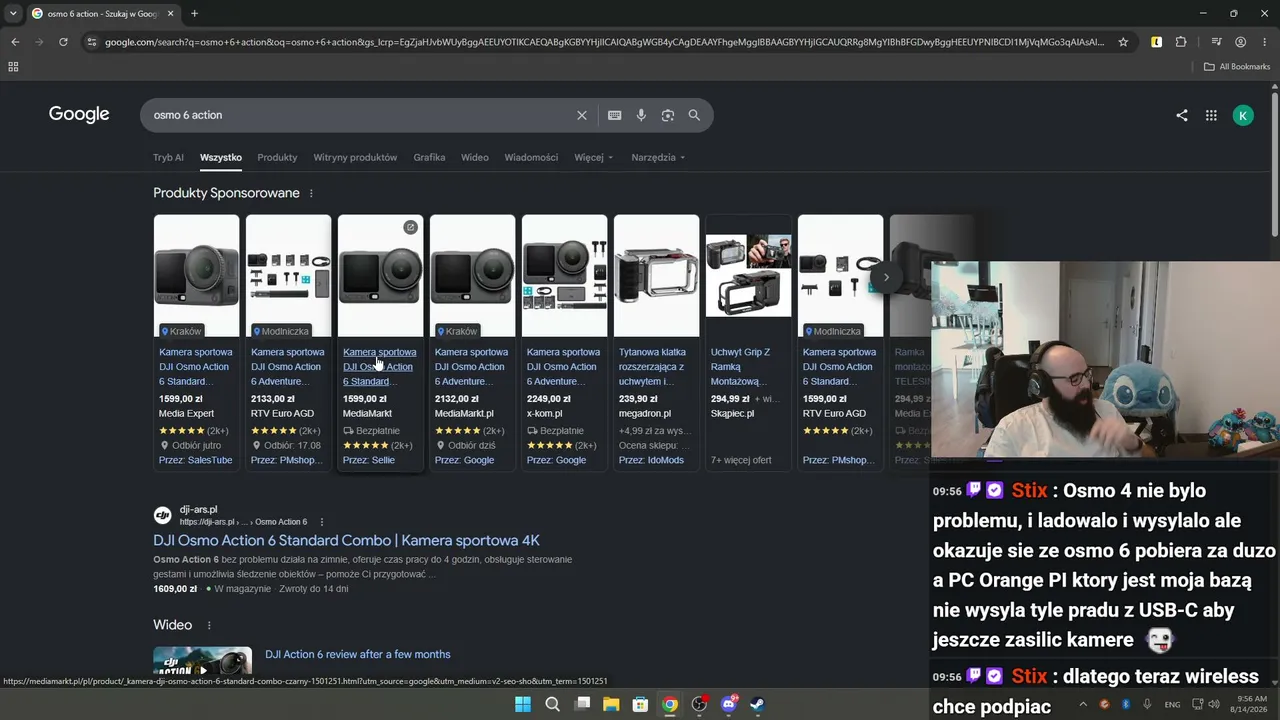Share the results with the share icon
The width and height of the screenshot is (1280, 720).
click(1182, 115)
